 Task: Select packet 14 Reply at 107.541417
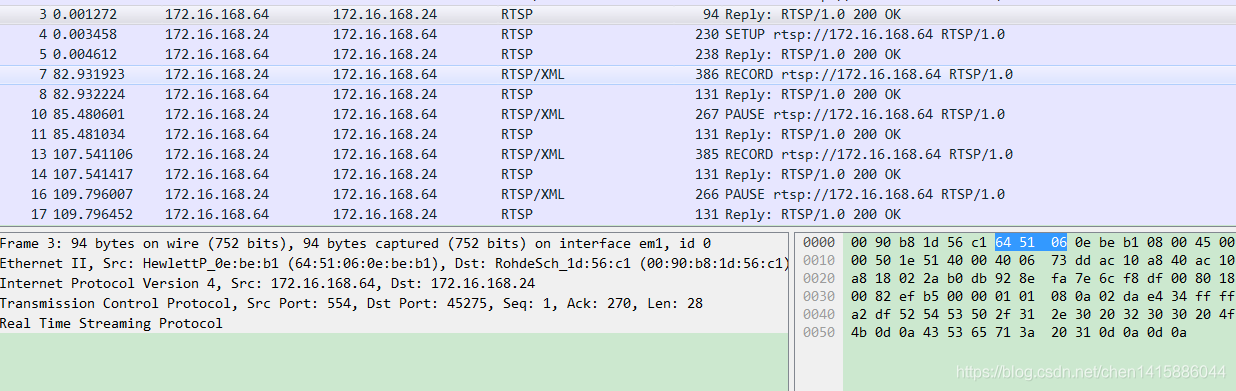click(x=618, y=174)
